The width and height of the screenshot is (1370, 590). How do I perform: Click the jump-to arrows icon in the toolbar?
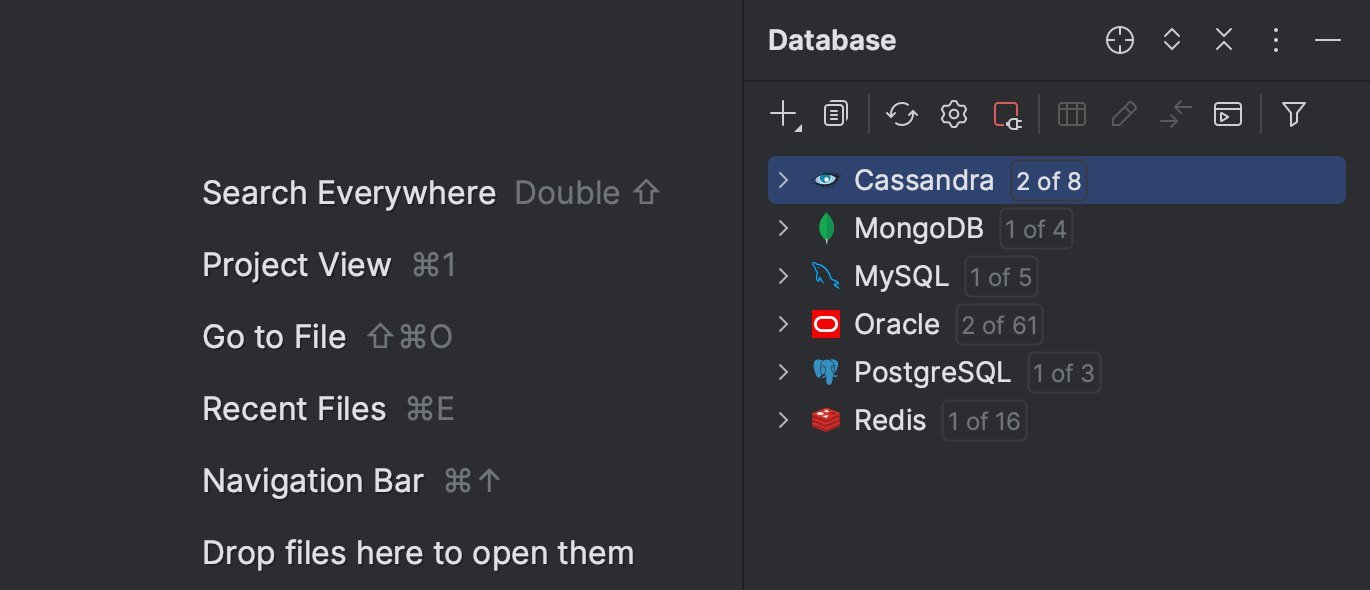[x=1175, y=113]
